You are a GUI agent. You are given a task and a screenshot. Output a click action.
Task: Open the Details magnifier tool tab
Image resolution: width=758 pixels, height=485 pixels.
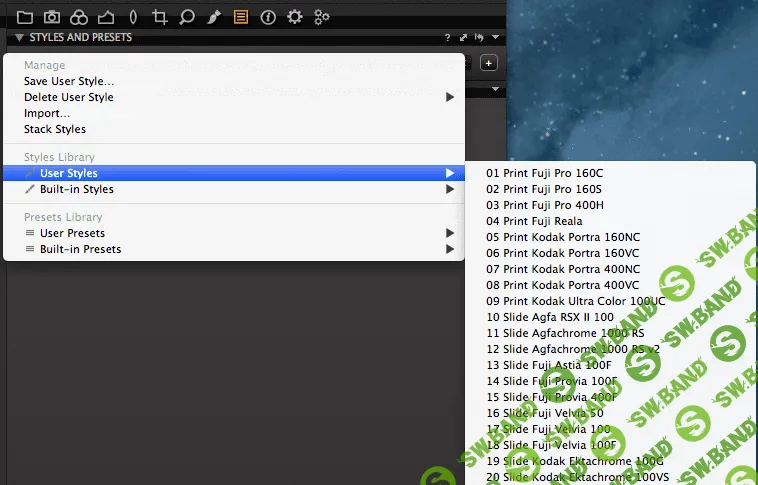(x=186, y=16)
